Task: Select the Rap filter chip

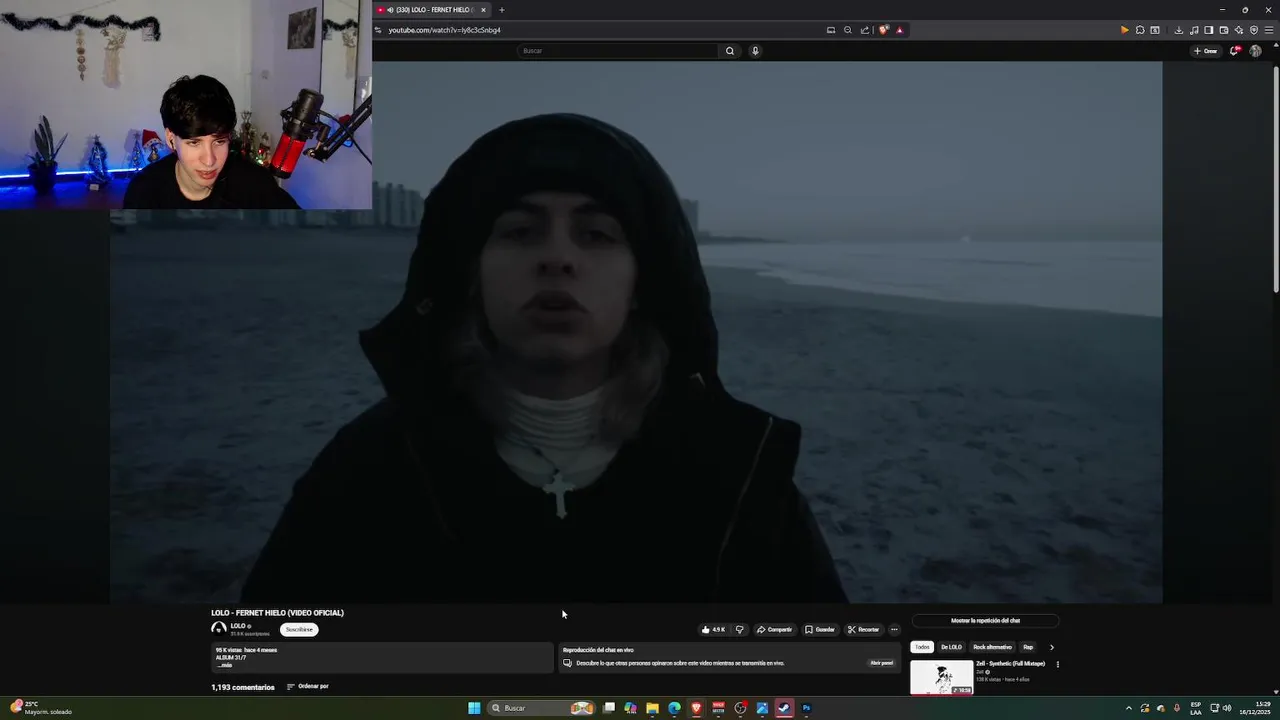Action: (x=1028, y=647)
